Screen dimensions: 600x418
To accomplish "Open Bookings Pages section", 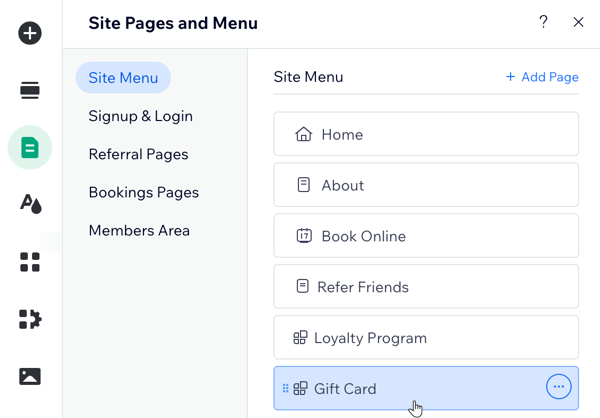I will coord(143,192).
